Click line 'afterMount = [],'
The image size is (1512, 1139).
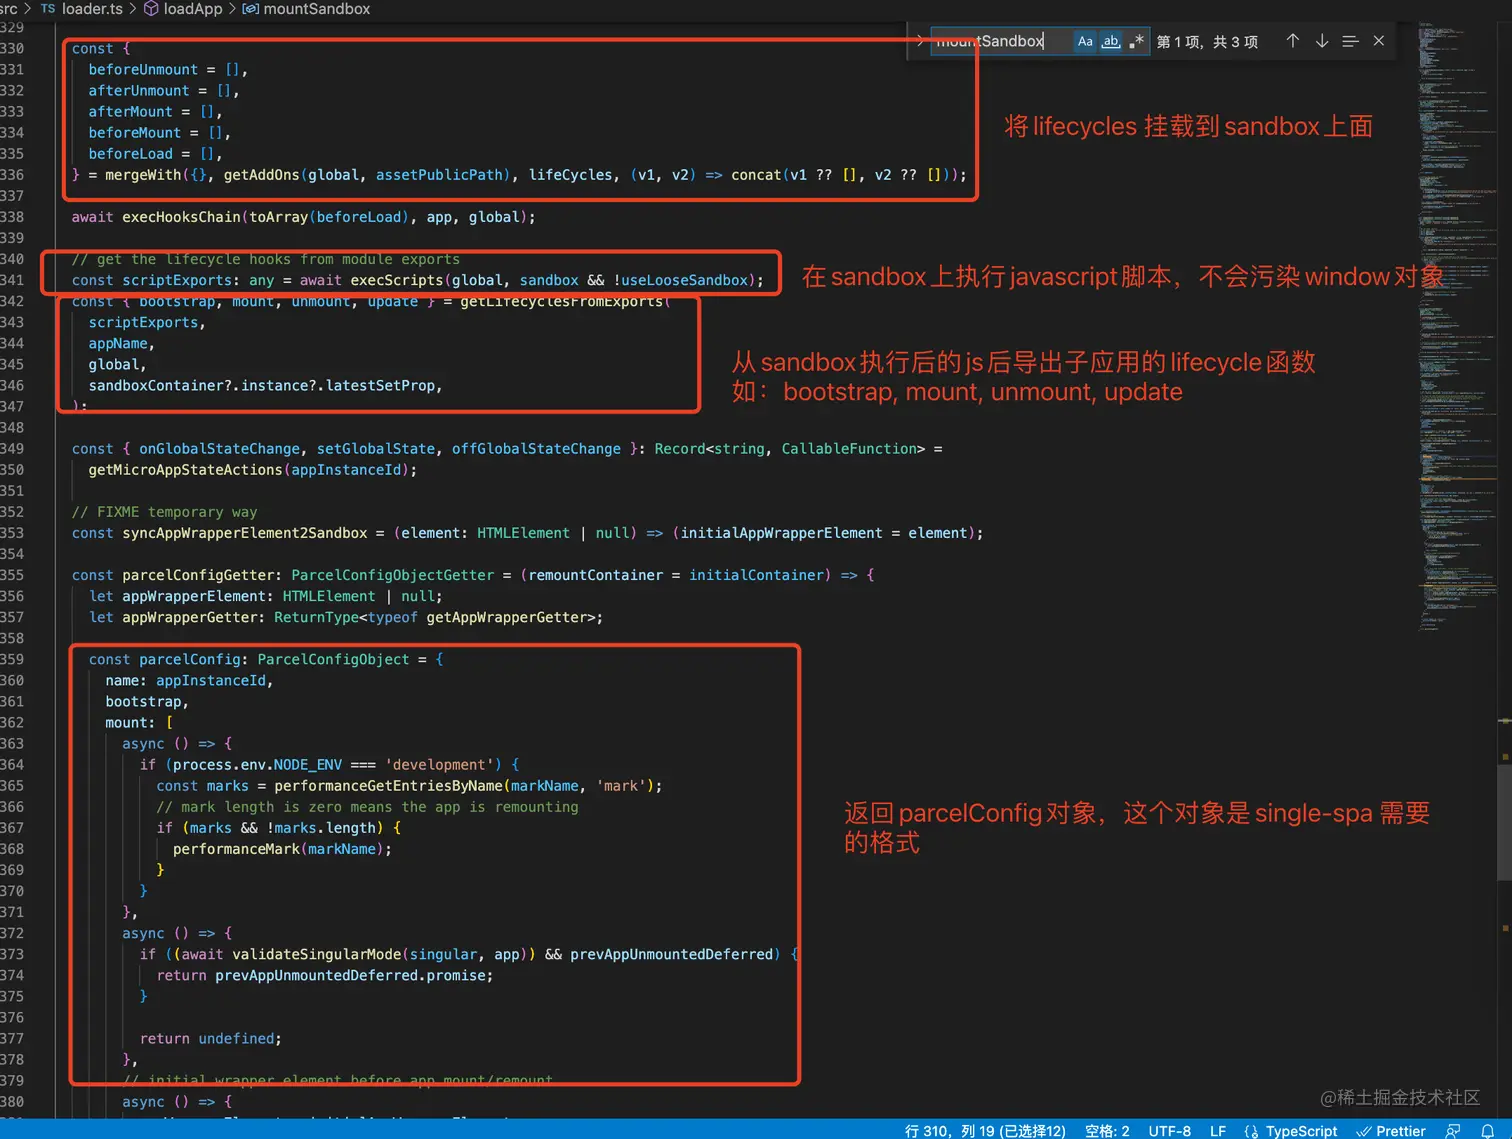(155, 111)
